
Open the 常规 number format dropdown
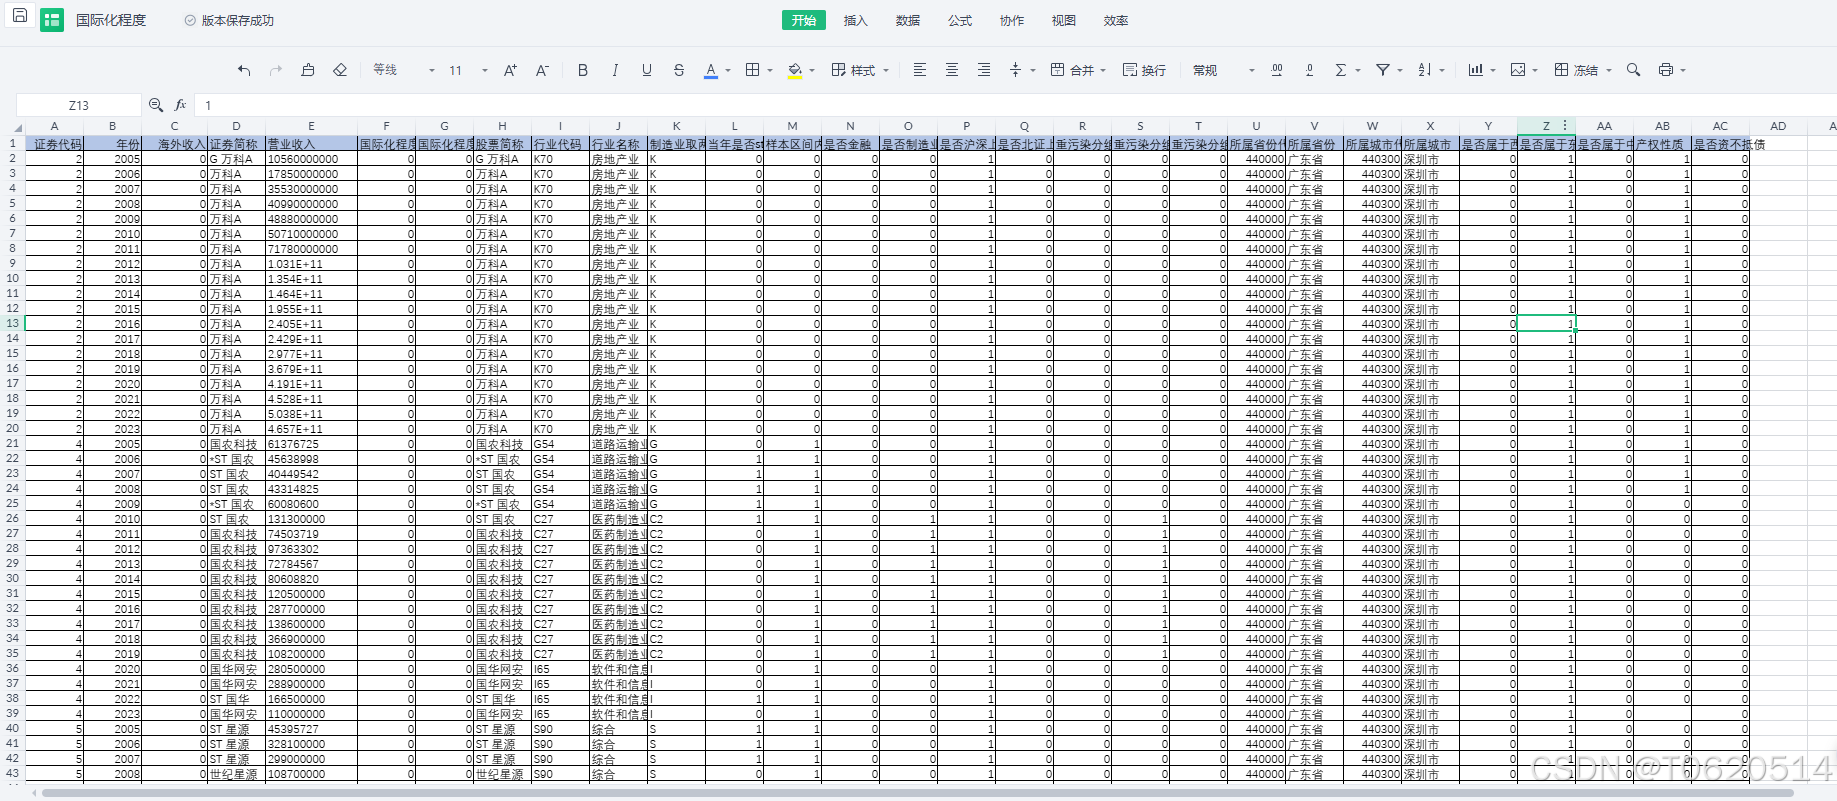click(x=1223, y=70)
